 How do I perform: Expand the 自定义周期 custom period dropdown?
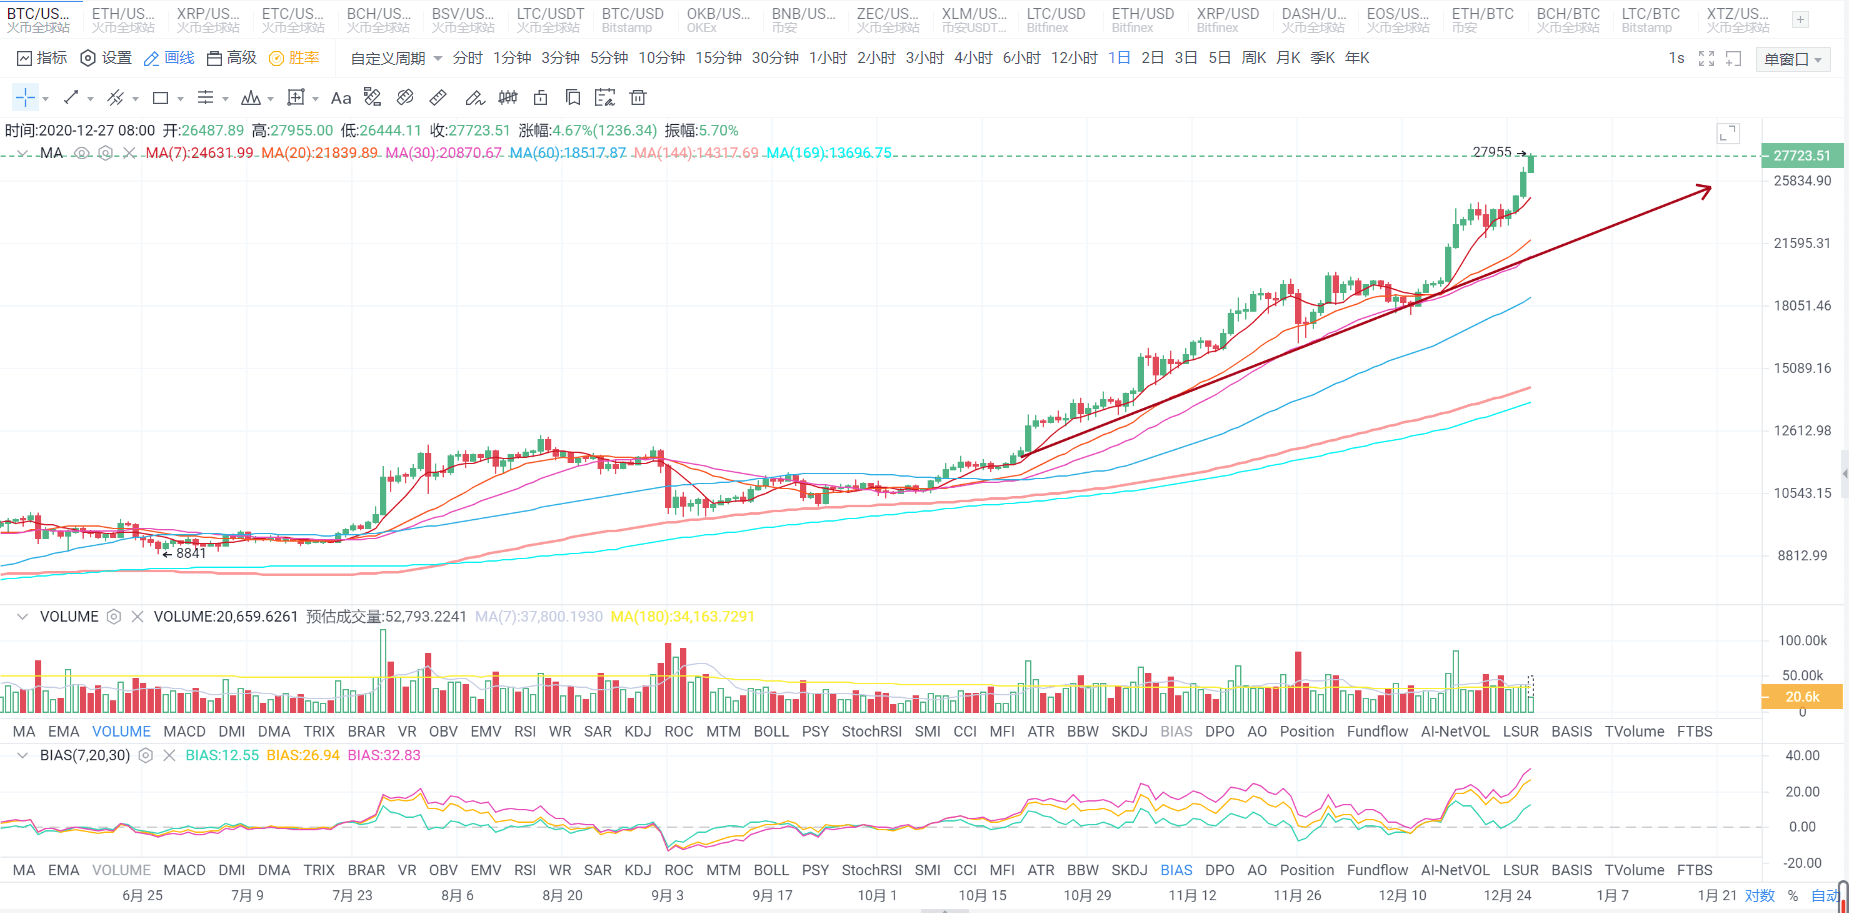[396, 58]
